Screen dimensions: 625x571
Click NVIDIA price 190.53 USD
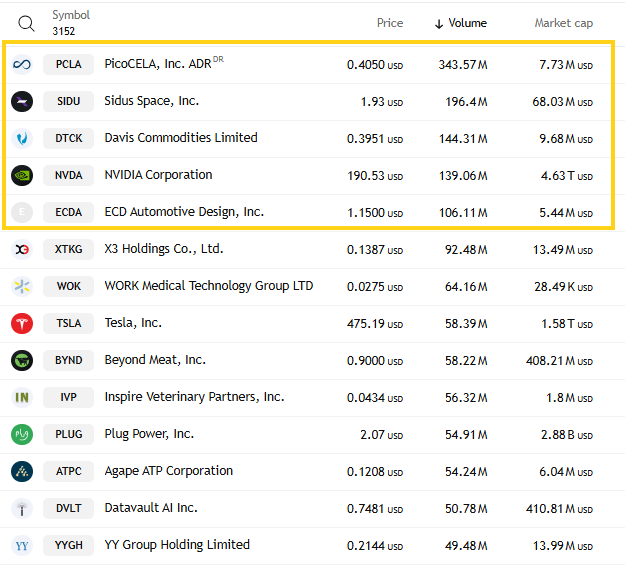[x=375, y=176]
